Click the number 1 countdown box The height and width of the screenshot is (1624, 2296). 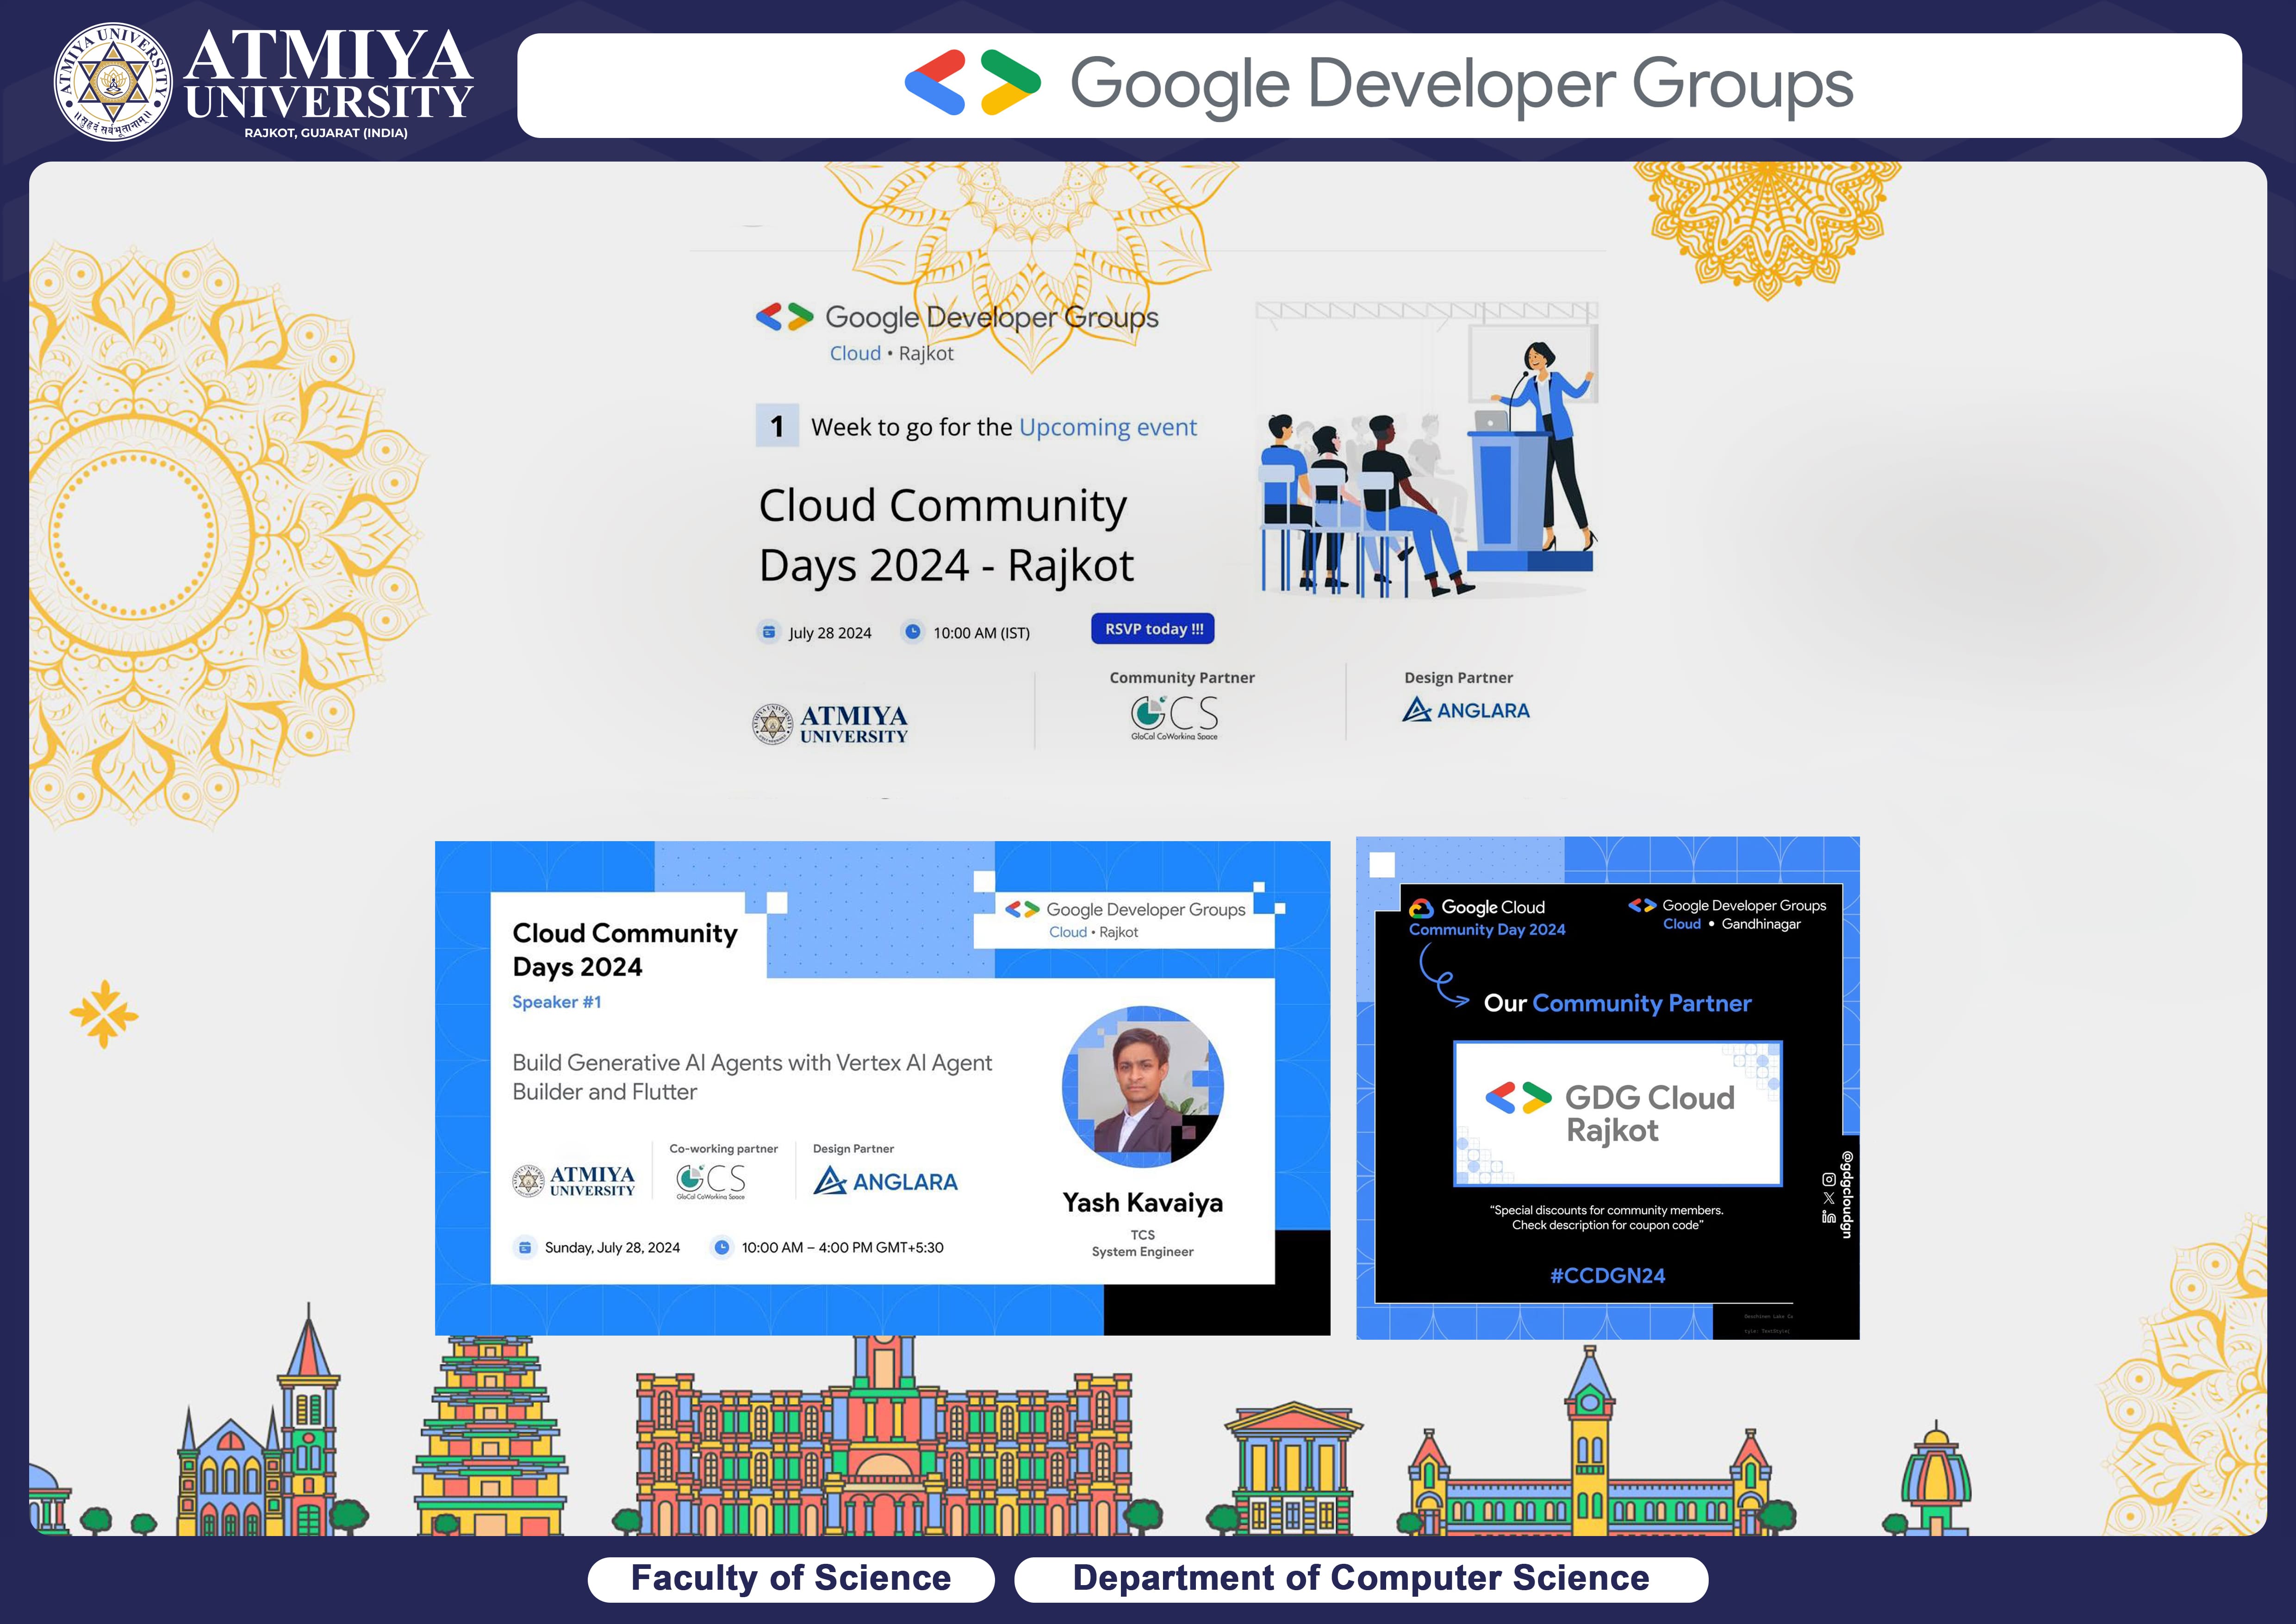(x=777, y=425)
